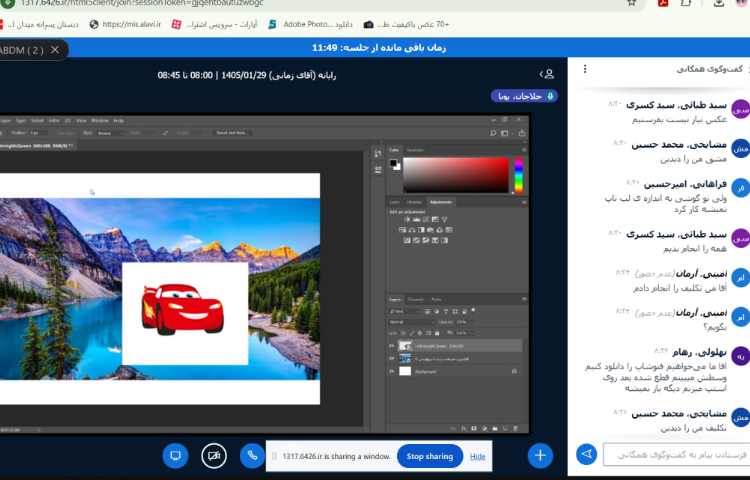
Task: Add a layer mask to the layer
Action: click(474, 428)
